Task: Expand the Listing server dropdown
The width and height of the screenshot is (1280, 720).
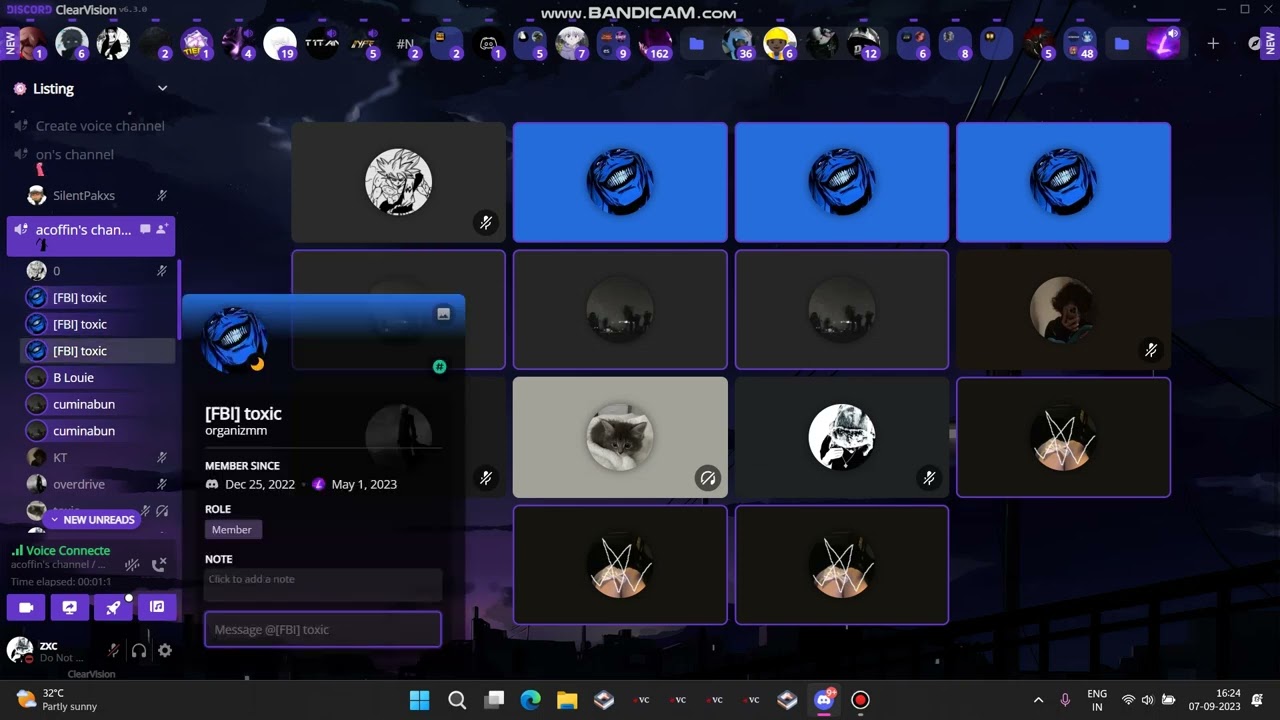Action: (x=162, y=88)
